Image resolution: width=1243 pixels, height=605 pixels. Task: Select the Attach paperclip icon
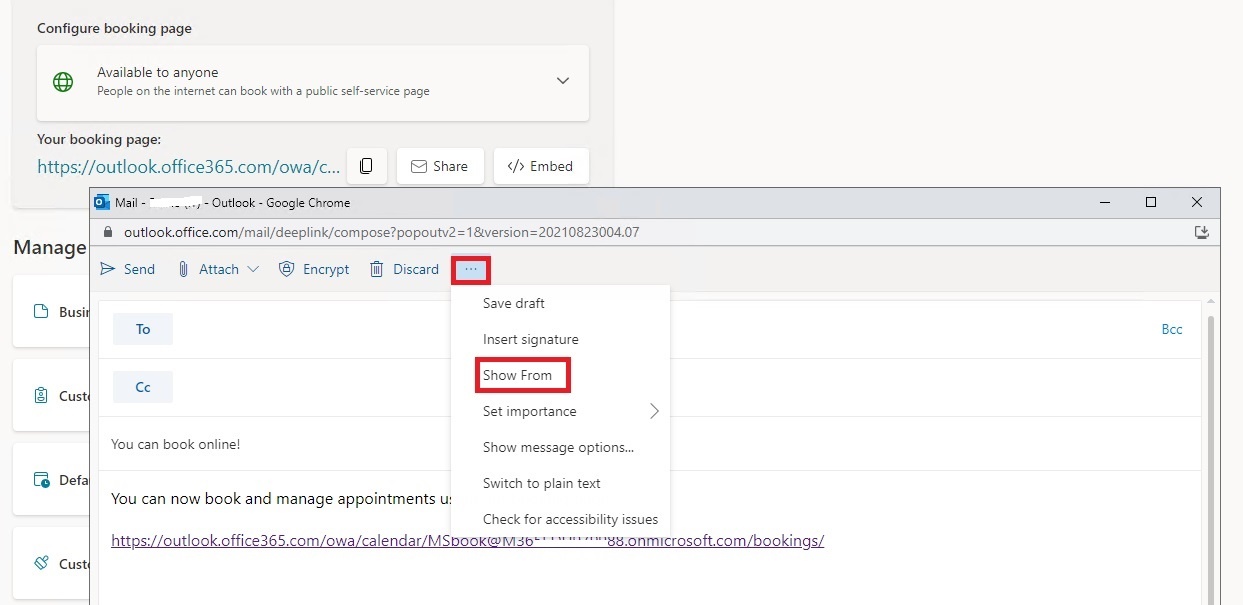(x=183, y=268)
